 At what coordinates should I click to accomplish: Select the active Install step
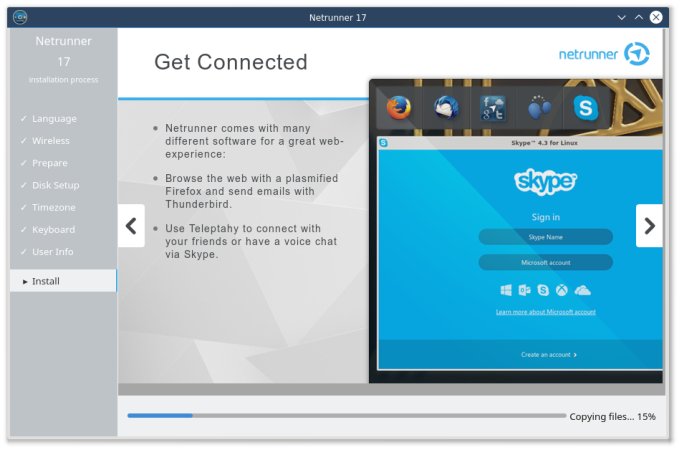63,281
